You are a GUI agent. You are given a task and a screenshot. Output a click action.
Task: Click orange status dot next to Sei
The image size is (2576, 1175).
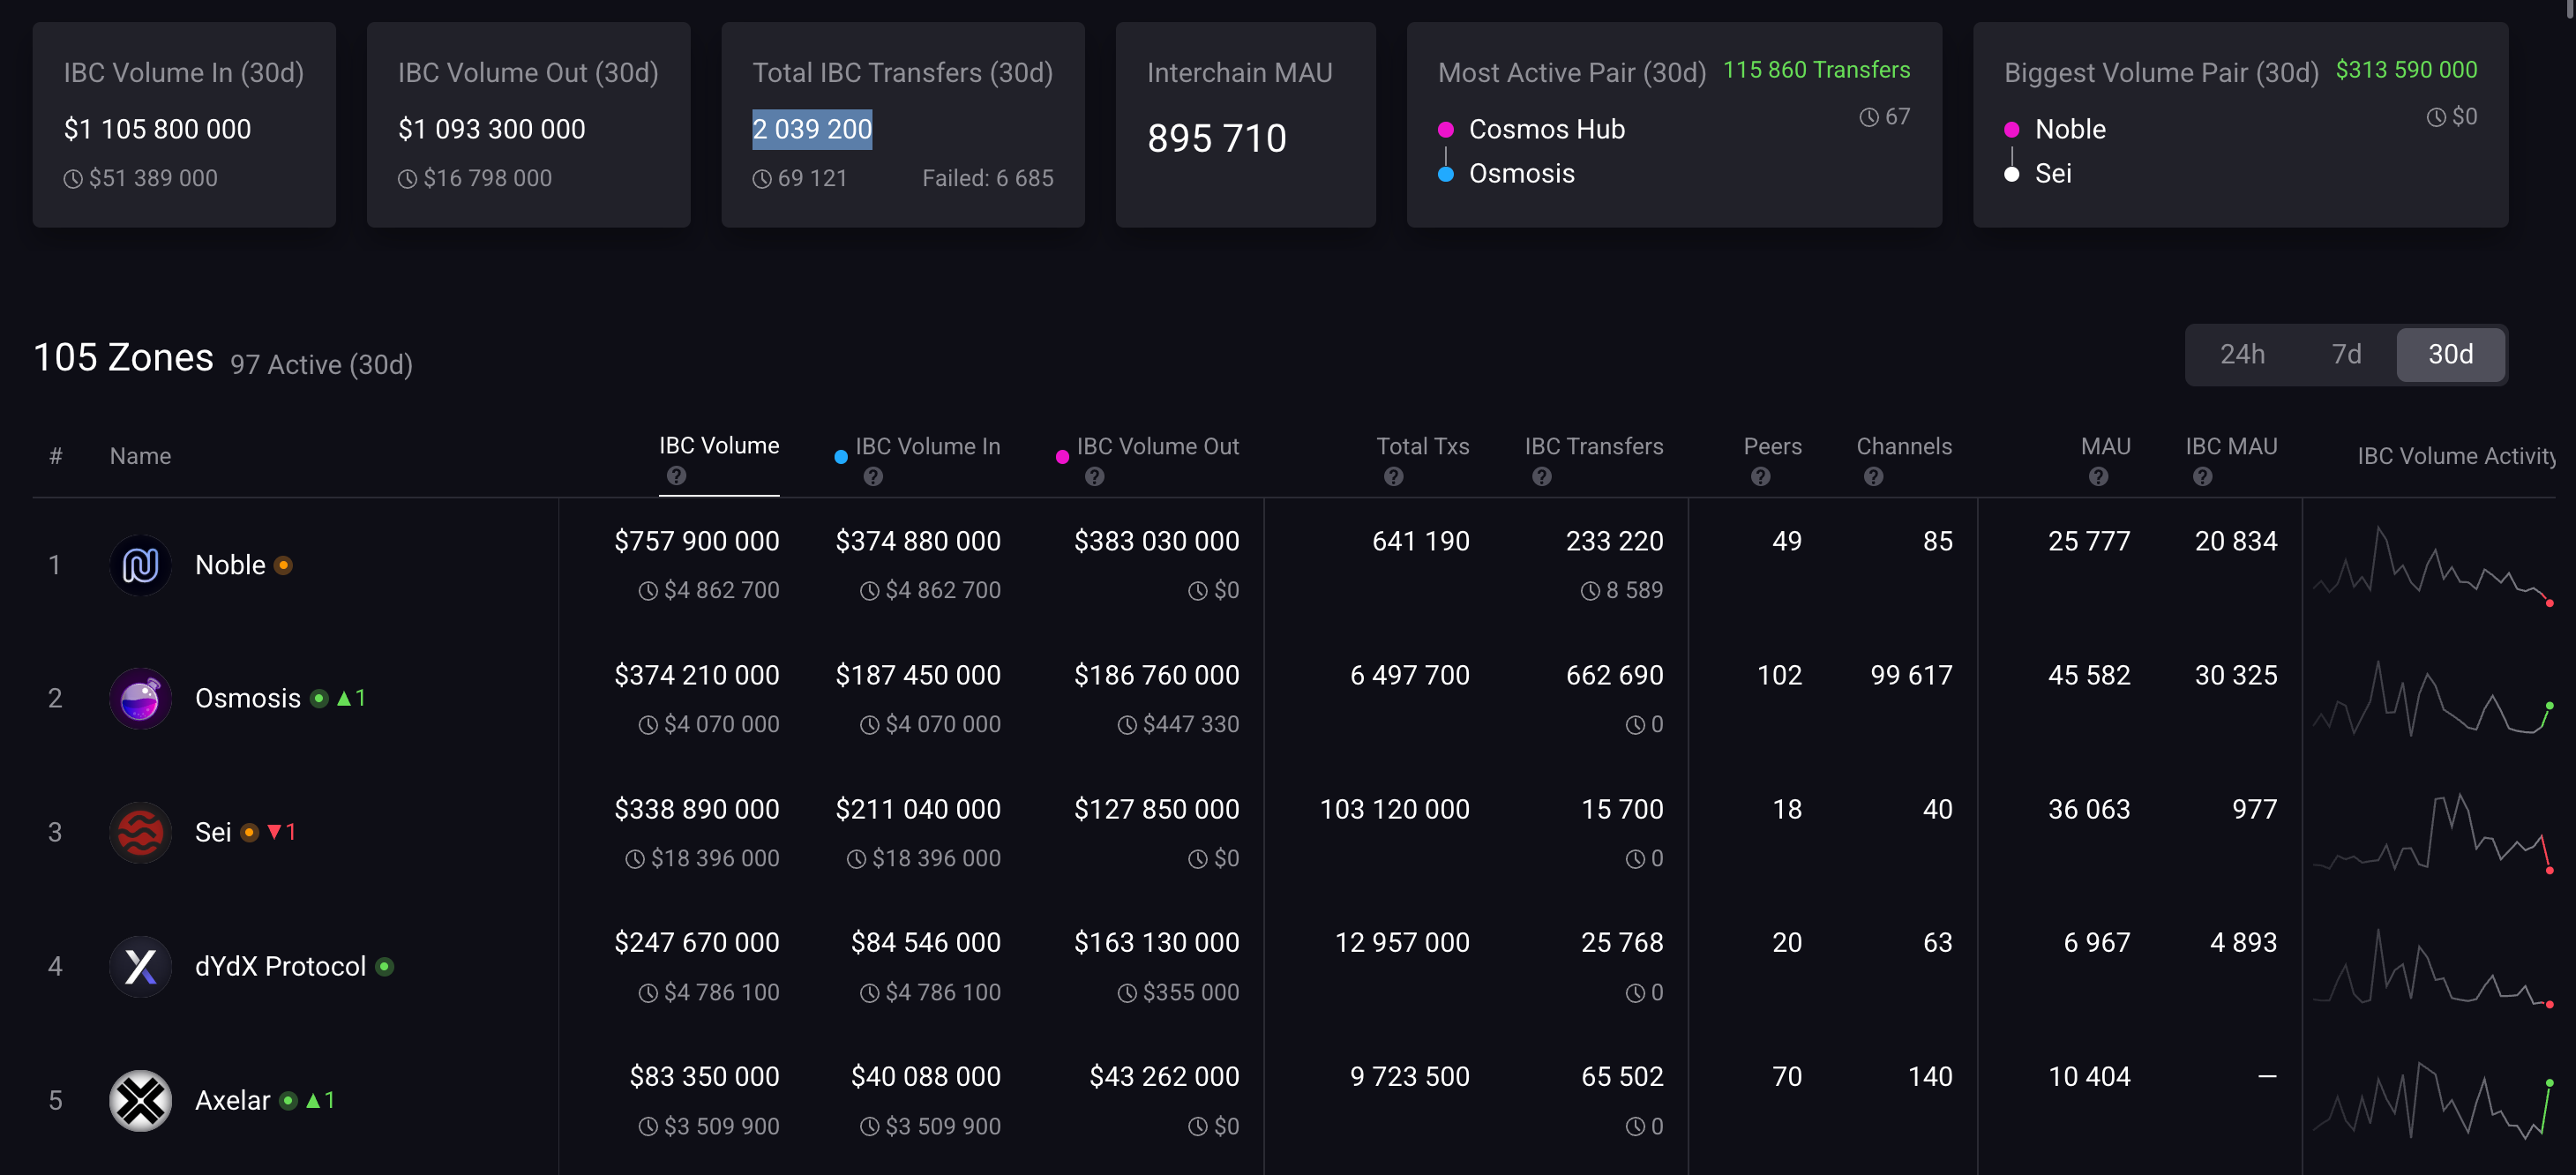pyautogui.click(x=250, y=832)
